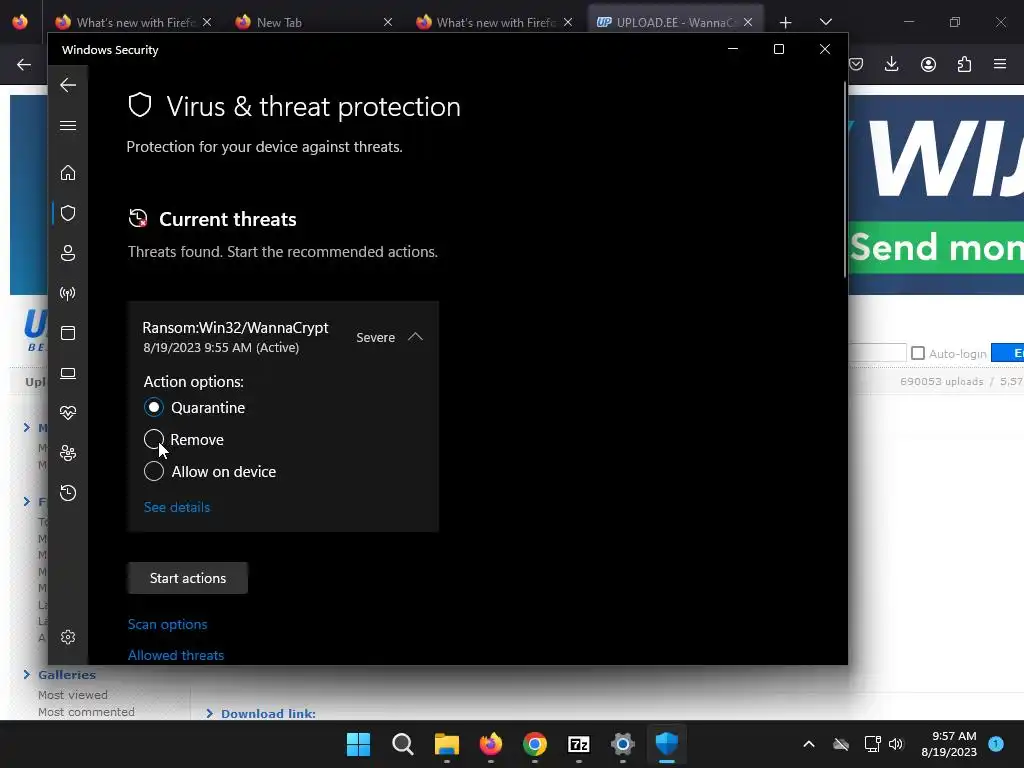Click the Download link heading
Image resolution: width=1024 pixels, height=768 pixels.
(x=268, y=714)
